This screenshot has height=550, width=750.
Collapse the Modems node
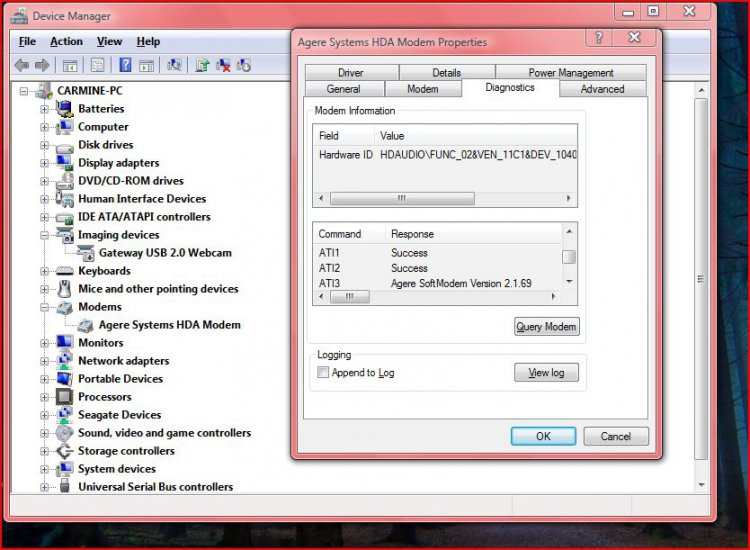point(44,307)
